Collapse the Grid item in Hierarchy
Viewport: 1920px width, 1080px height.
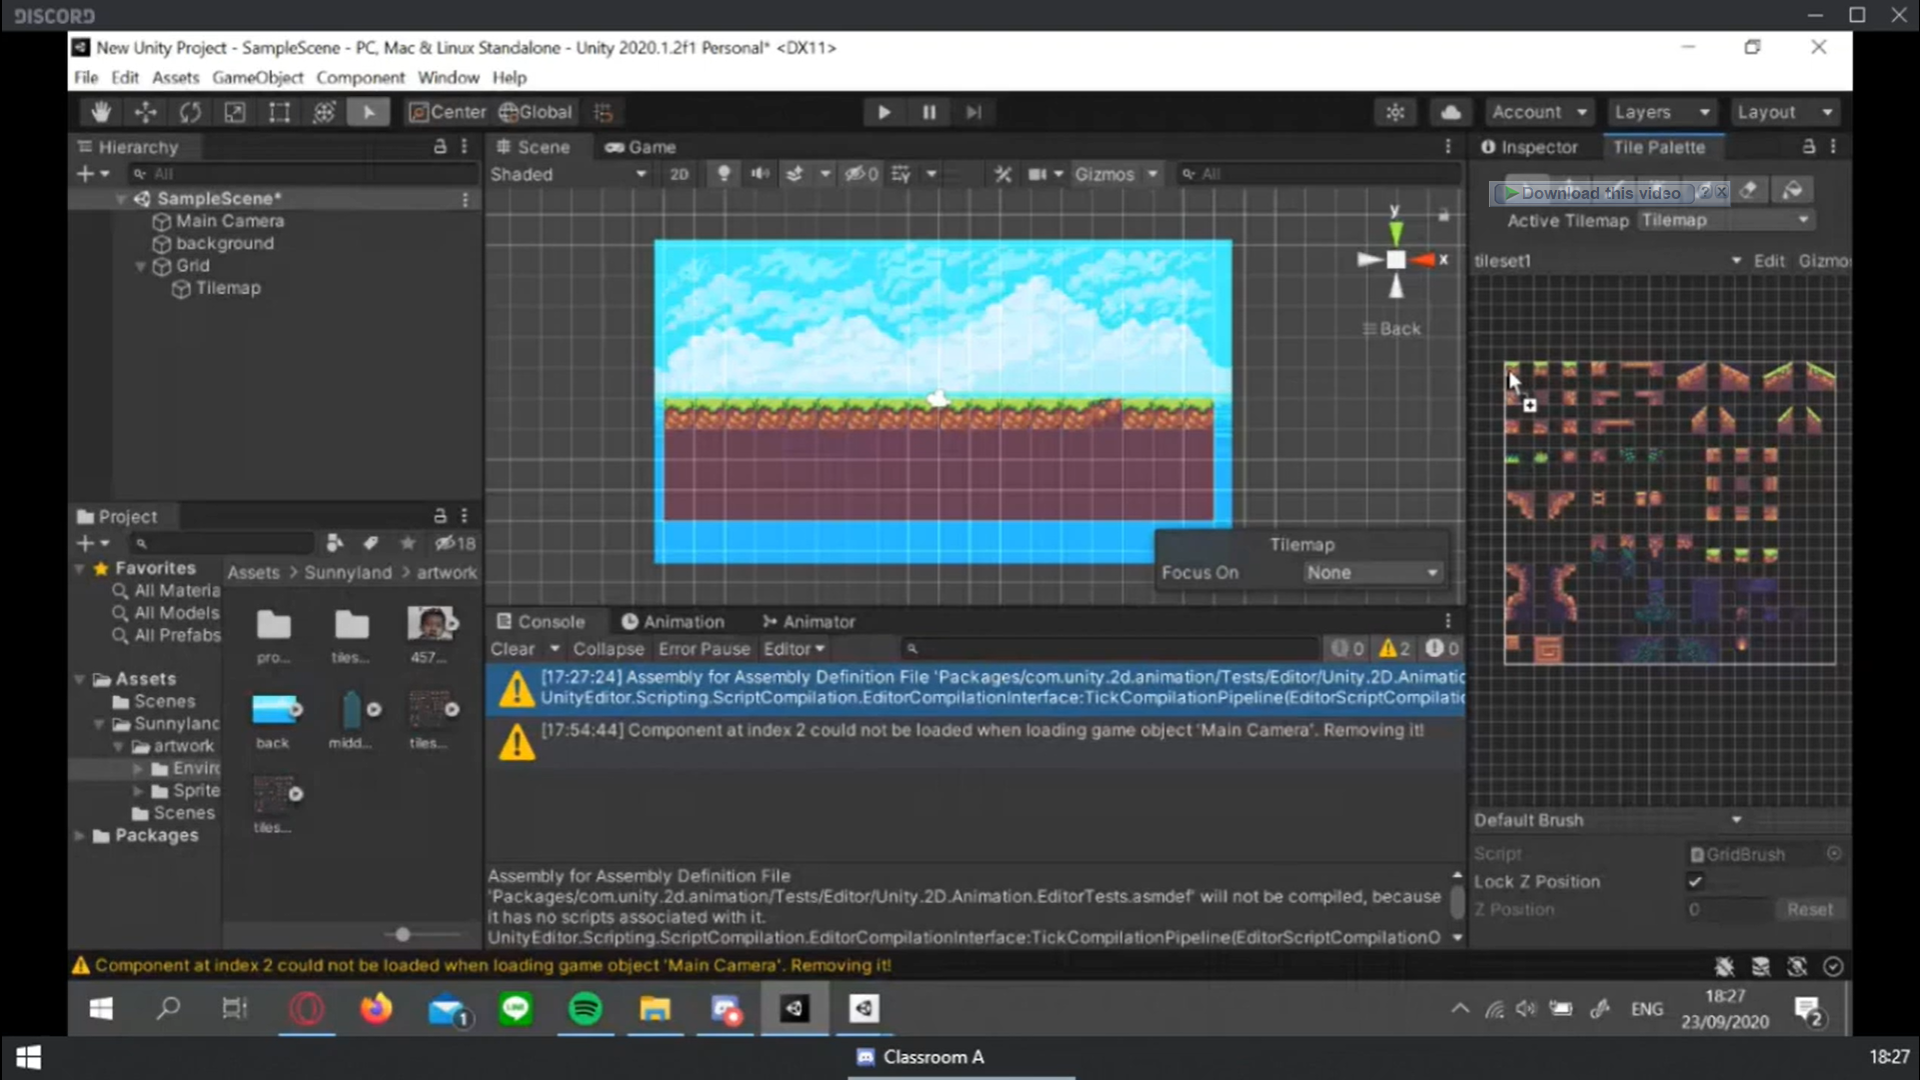[140, 266]
